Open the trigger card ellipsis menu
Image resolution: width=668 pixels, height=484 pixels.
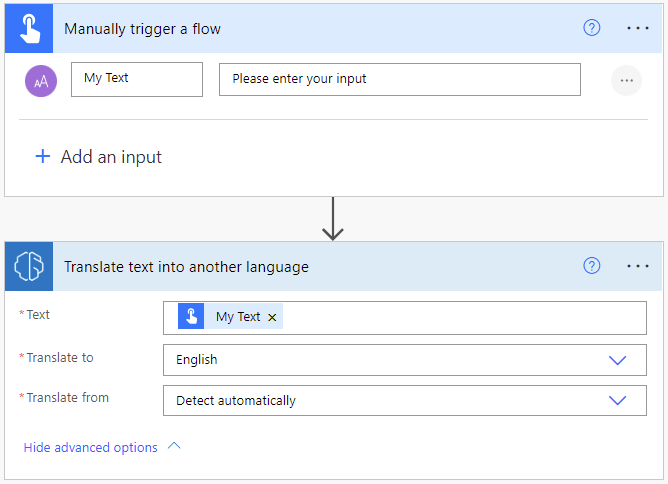[x=638, y=28]
